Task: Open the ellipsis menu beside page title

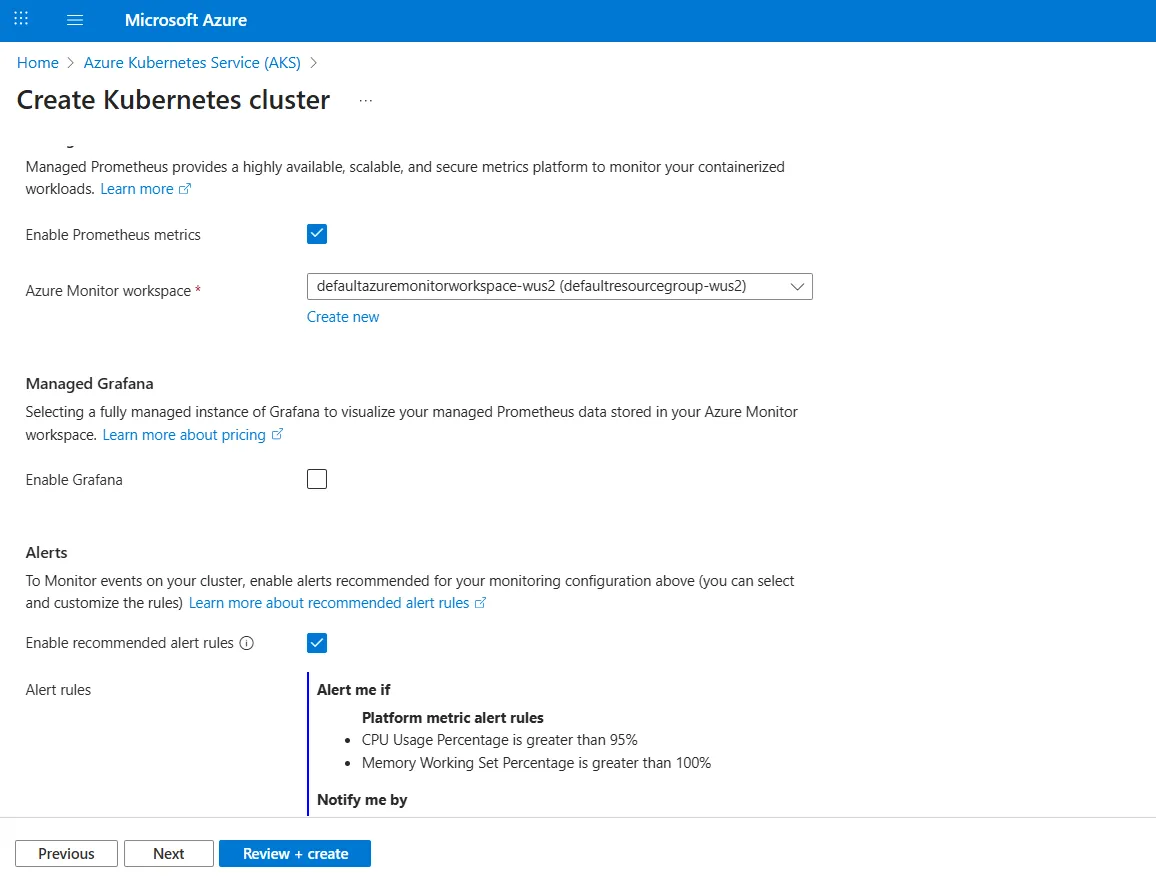Action: [x=366, y=100]
